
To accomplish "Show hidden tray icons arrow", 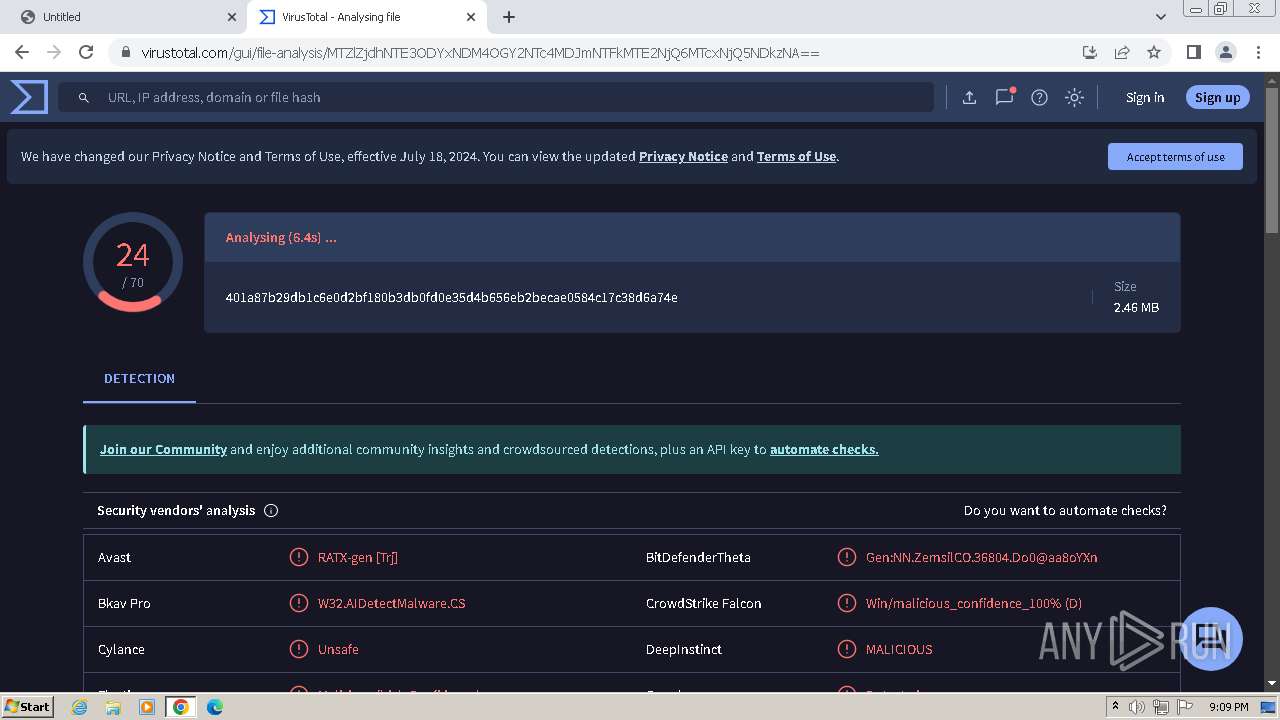I will [x=1115, y=706].
